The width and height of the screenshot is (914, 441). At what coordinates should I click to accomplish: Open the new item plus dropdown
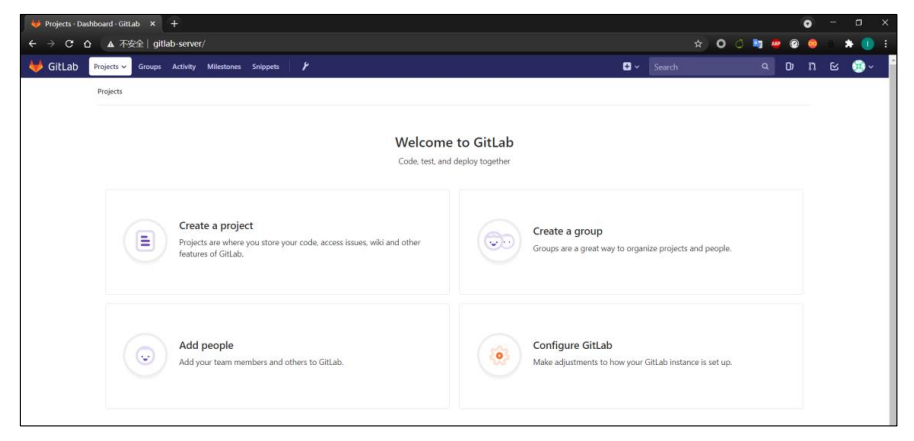click(631, 67)
